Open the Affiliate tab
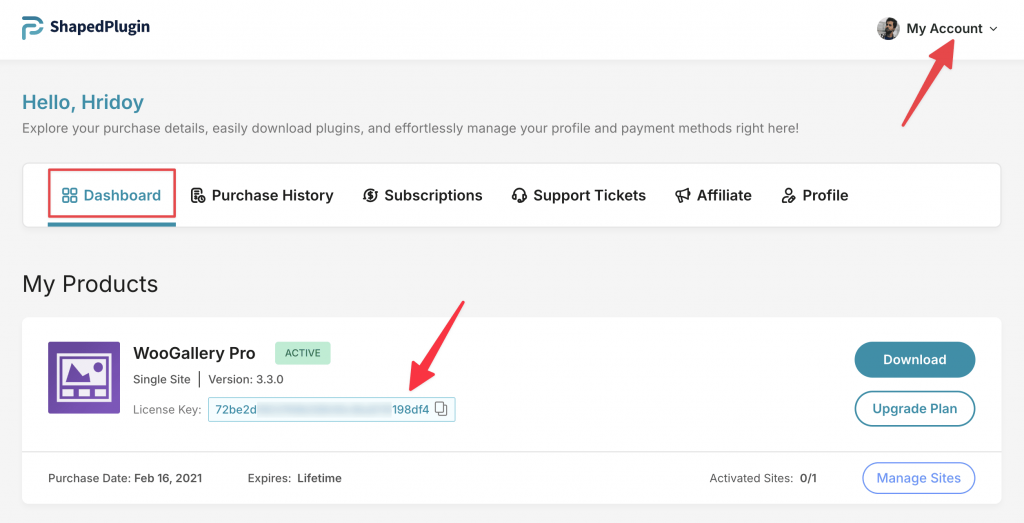 (713, 195)
